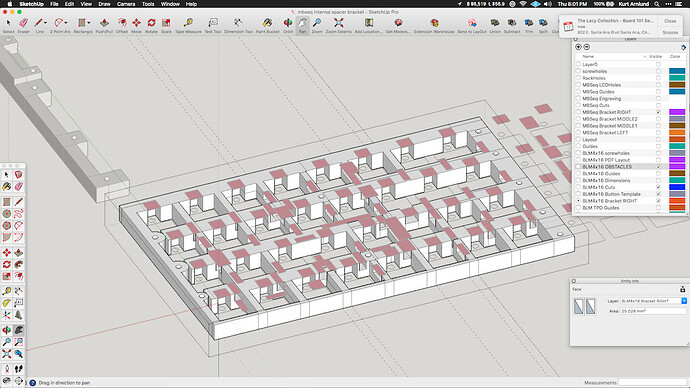Open Rectangle tool dropdown arrow

(89, 23)
